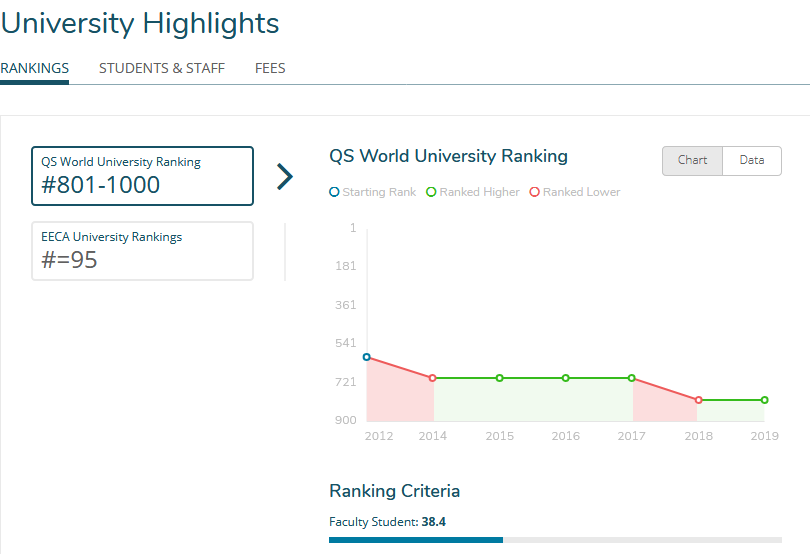This screenshot has height=554, width=810.
Task: Click the 2017 green data point
Action: [x=632, y=378]
